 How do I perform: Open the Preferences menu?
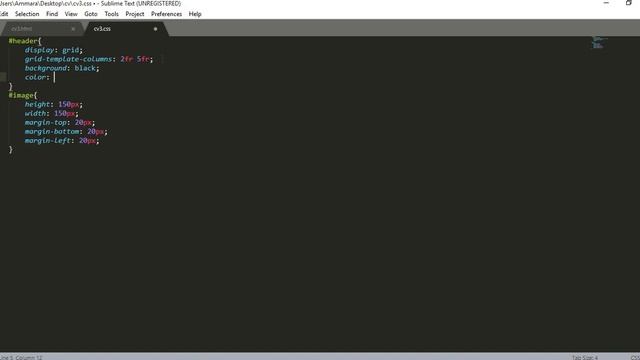tap(167, 14)
